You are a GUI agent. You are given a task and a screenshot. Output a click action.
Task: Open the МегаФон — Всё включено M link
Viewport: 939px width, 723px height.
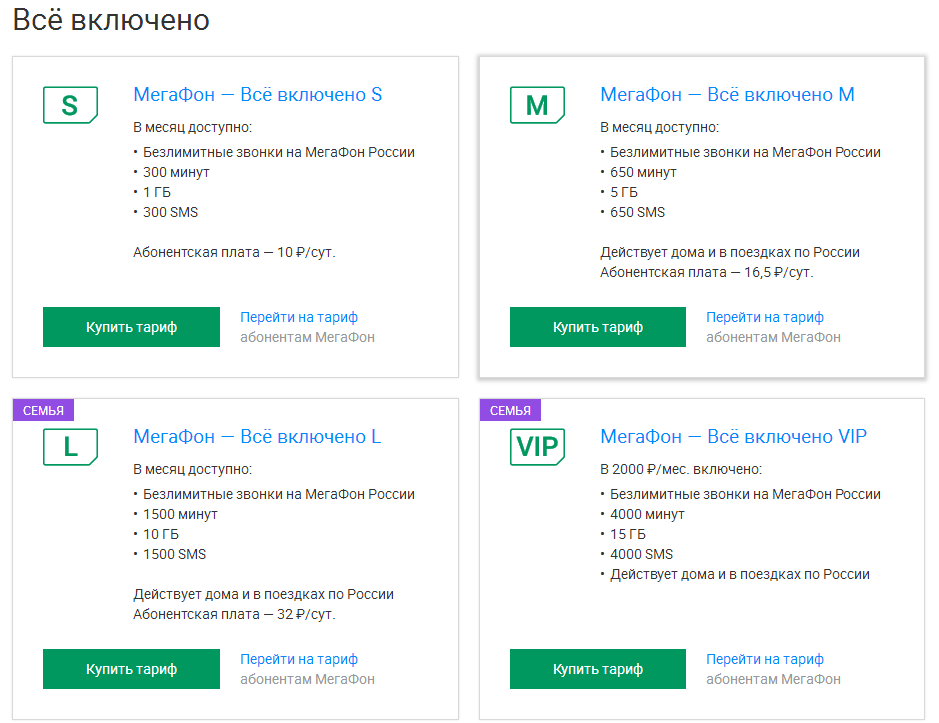(727, 95)
